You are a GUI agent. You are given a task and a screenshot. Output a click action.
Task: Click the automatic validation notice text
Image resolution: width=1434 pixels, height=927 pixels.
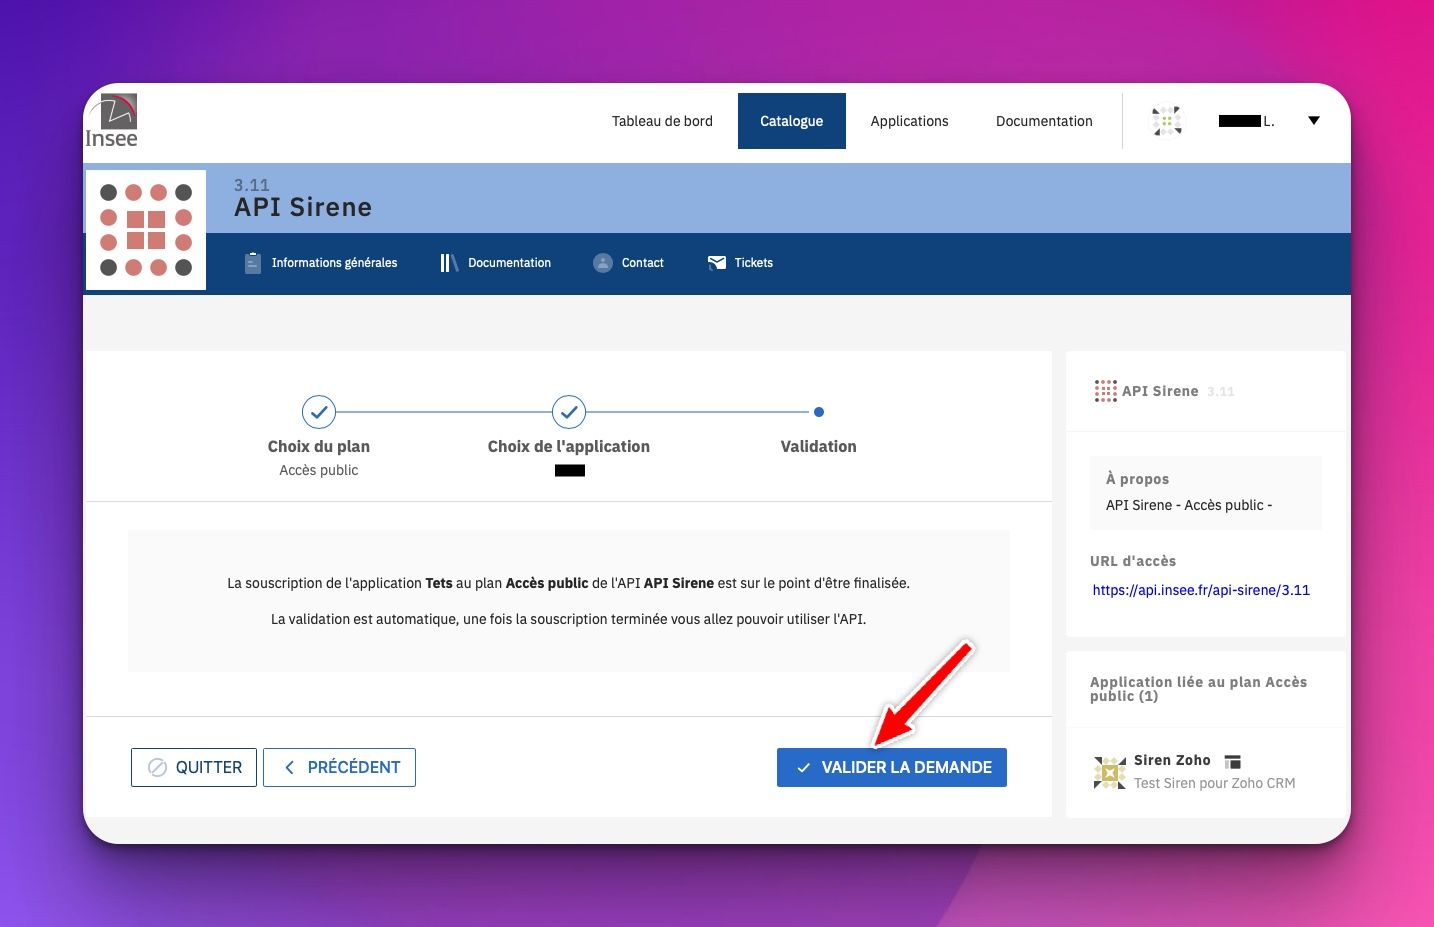coord(568,619)
